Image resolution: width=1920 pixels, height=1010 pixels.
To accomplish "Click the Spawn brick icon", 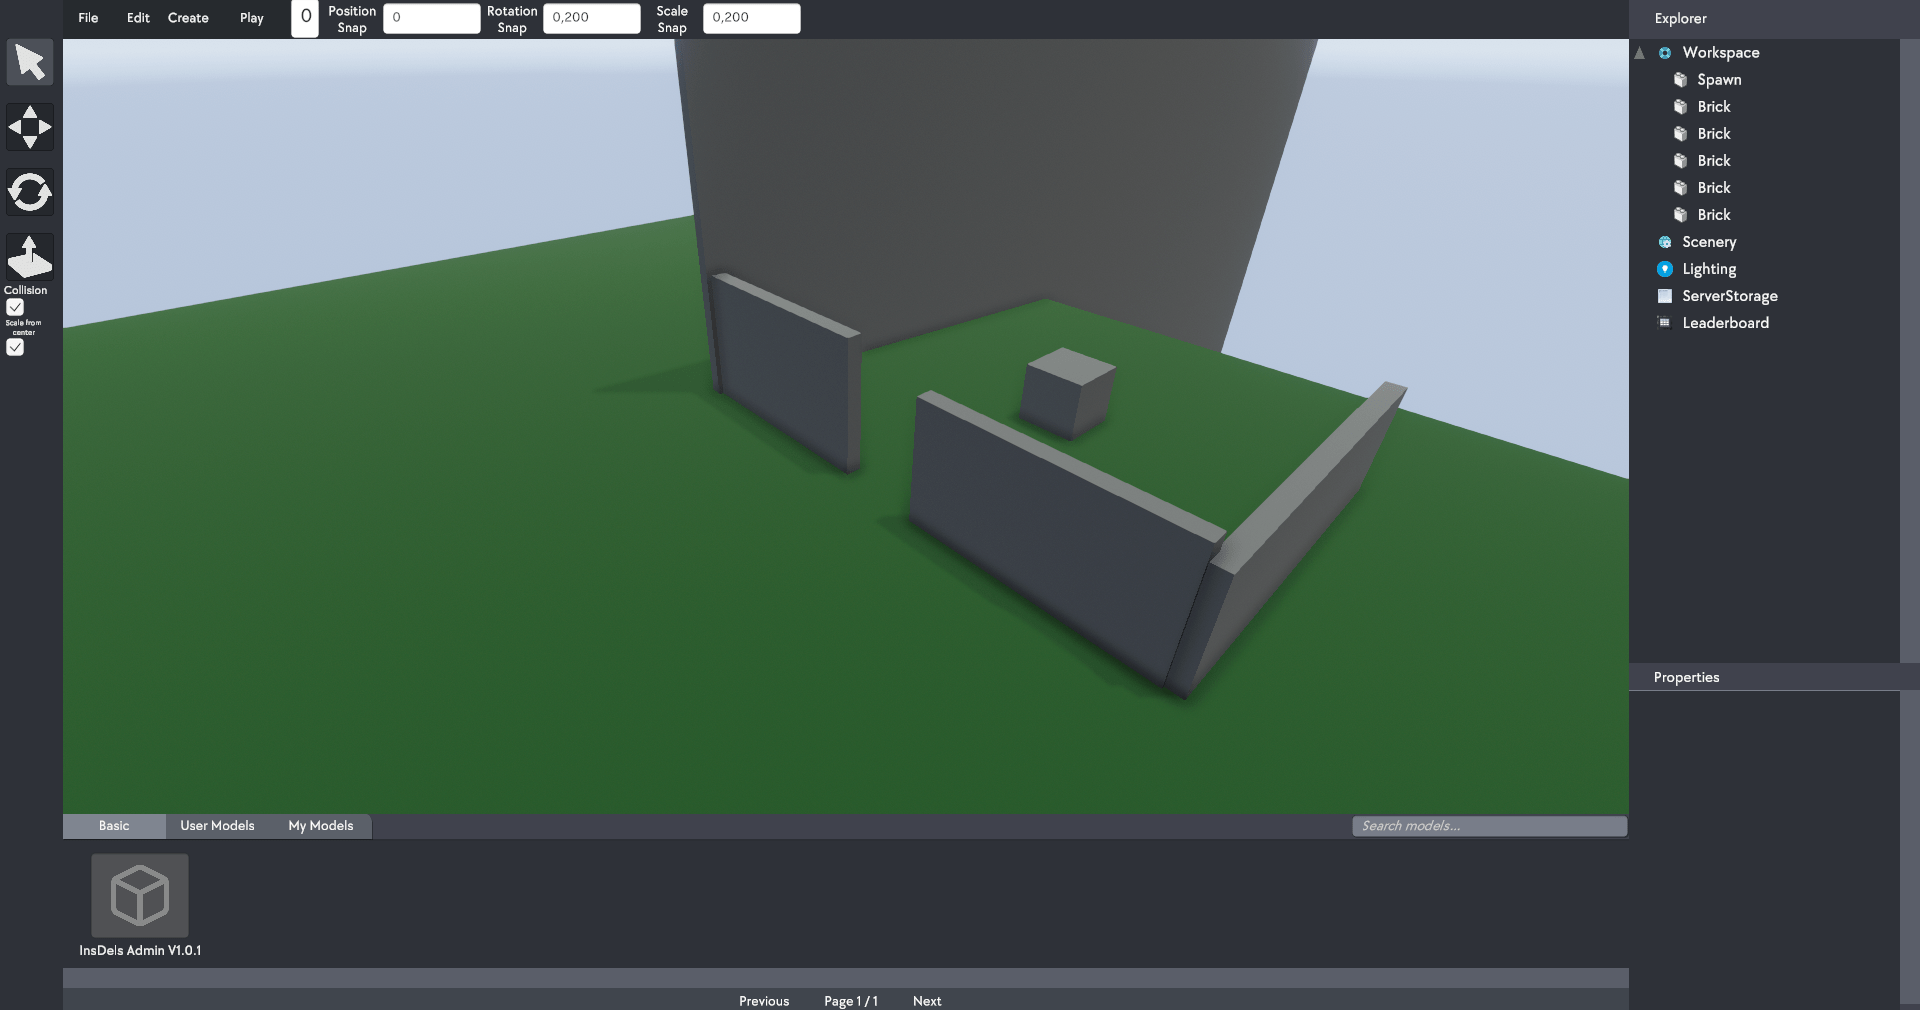I will pos(1681,80).
